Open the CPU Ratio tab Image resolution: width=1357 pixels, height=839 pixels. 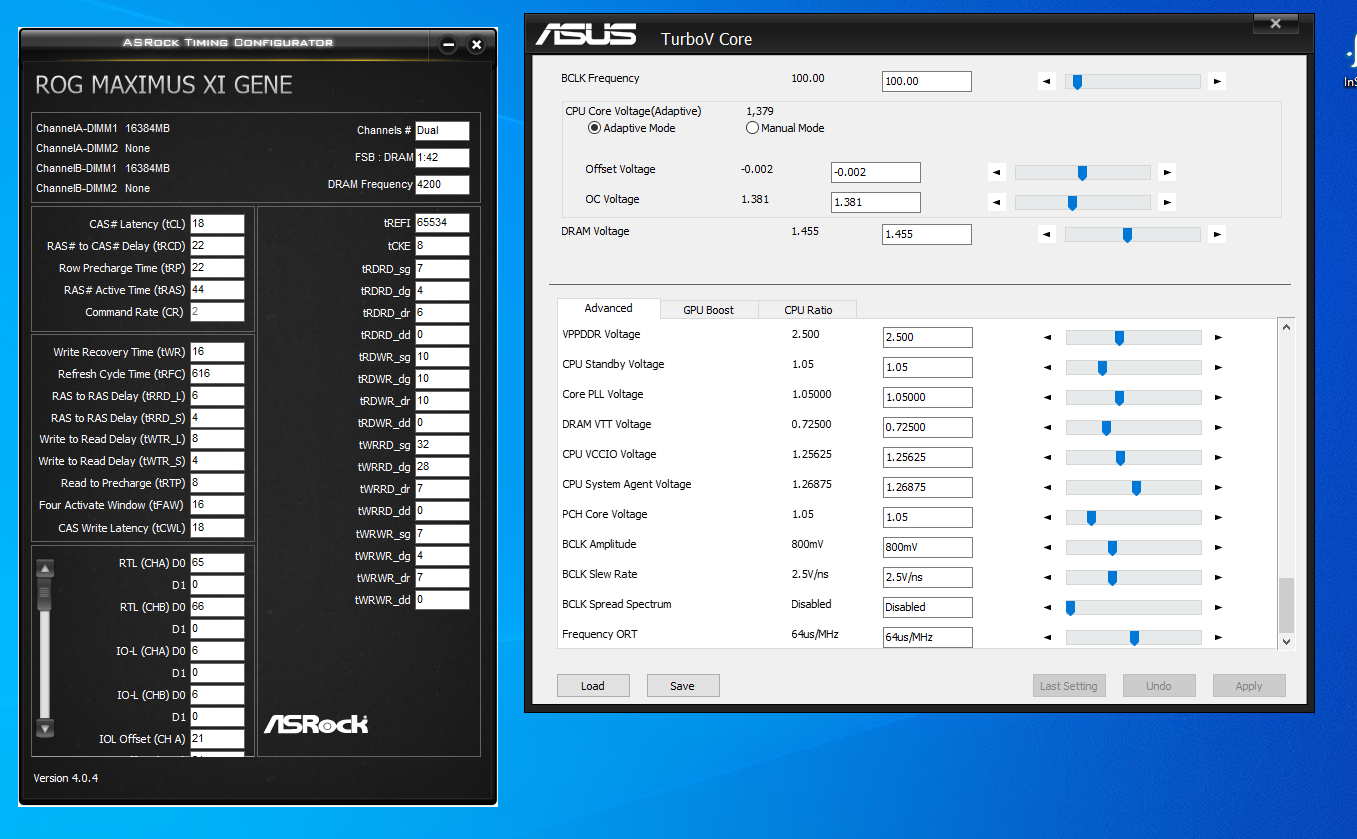808,310
